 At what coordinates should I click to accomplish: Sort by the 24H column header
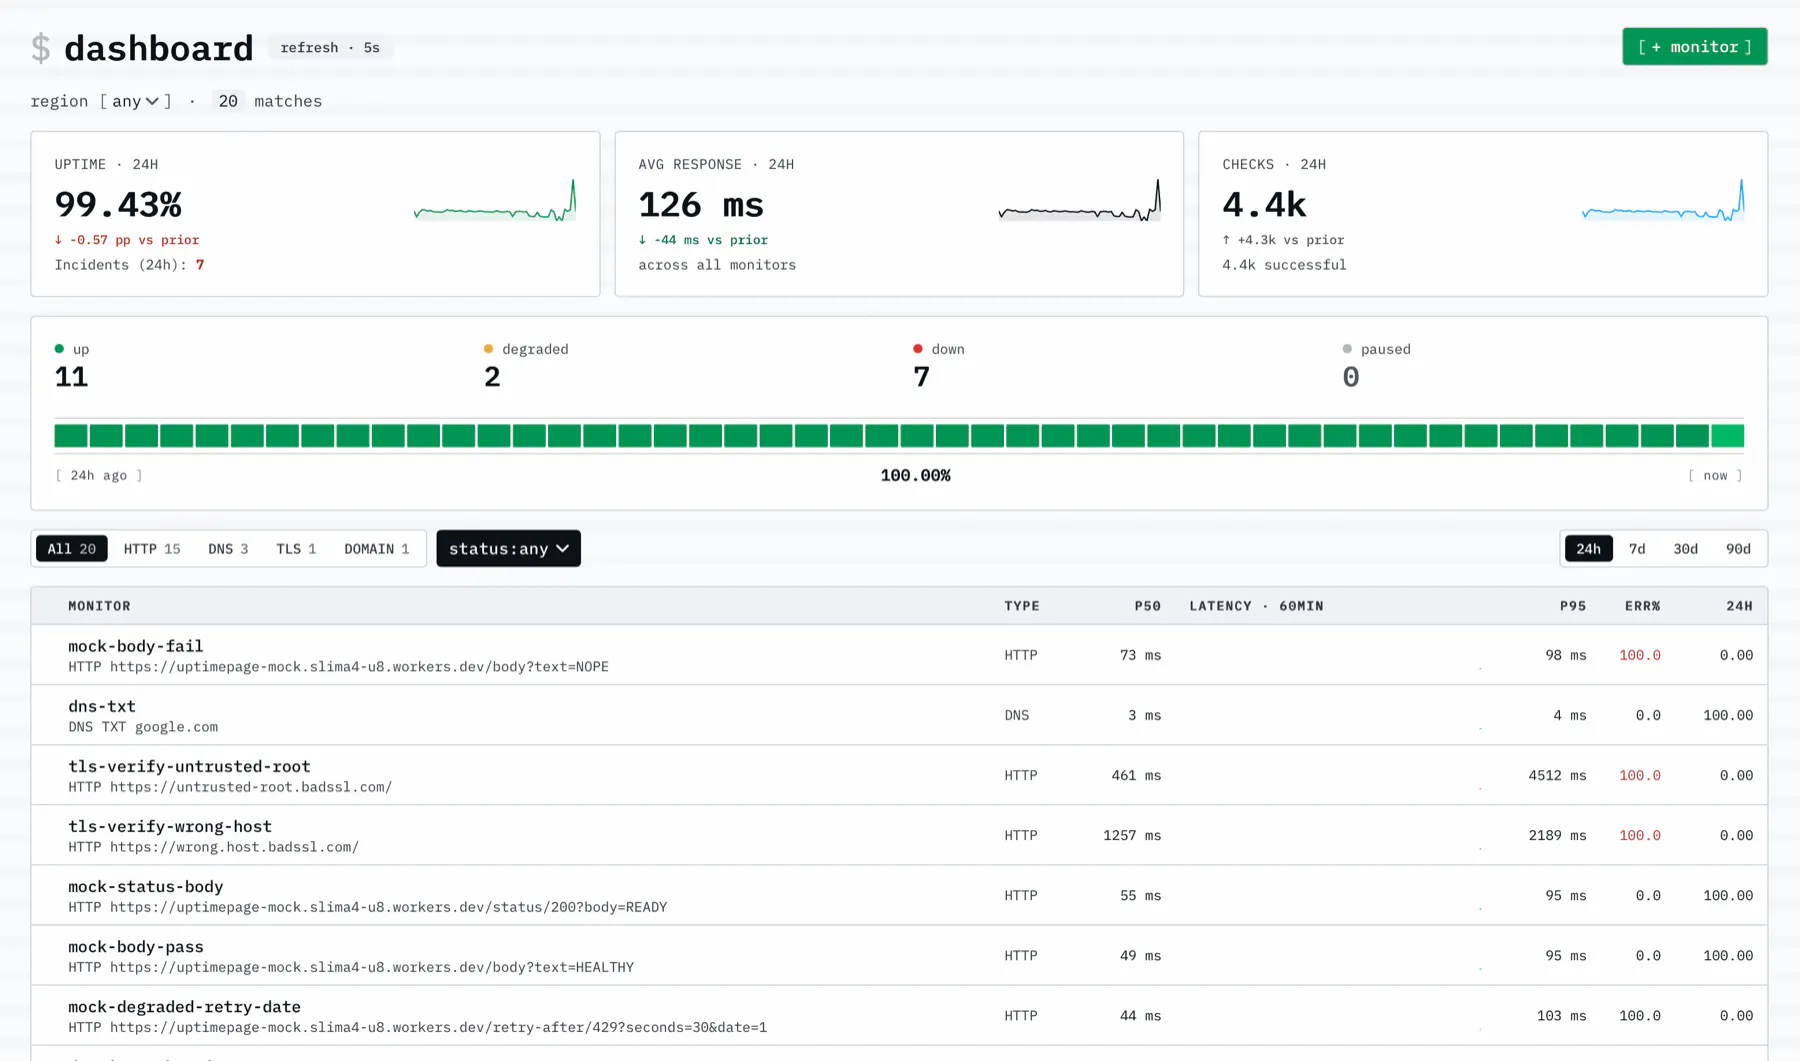1739,606
